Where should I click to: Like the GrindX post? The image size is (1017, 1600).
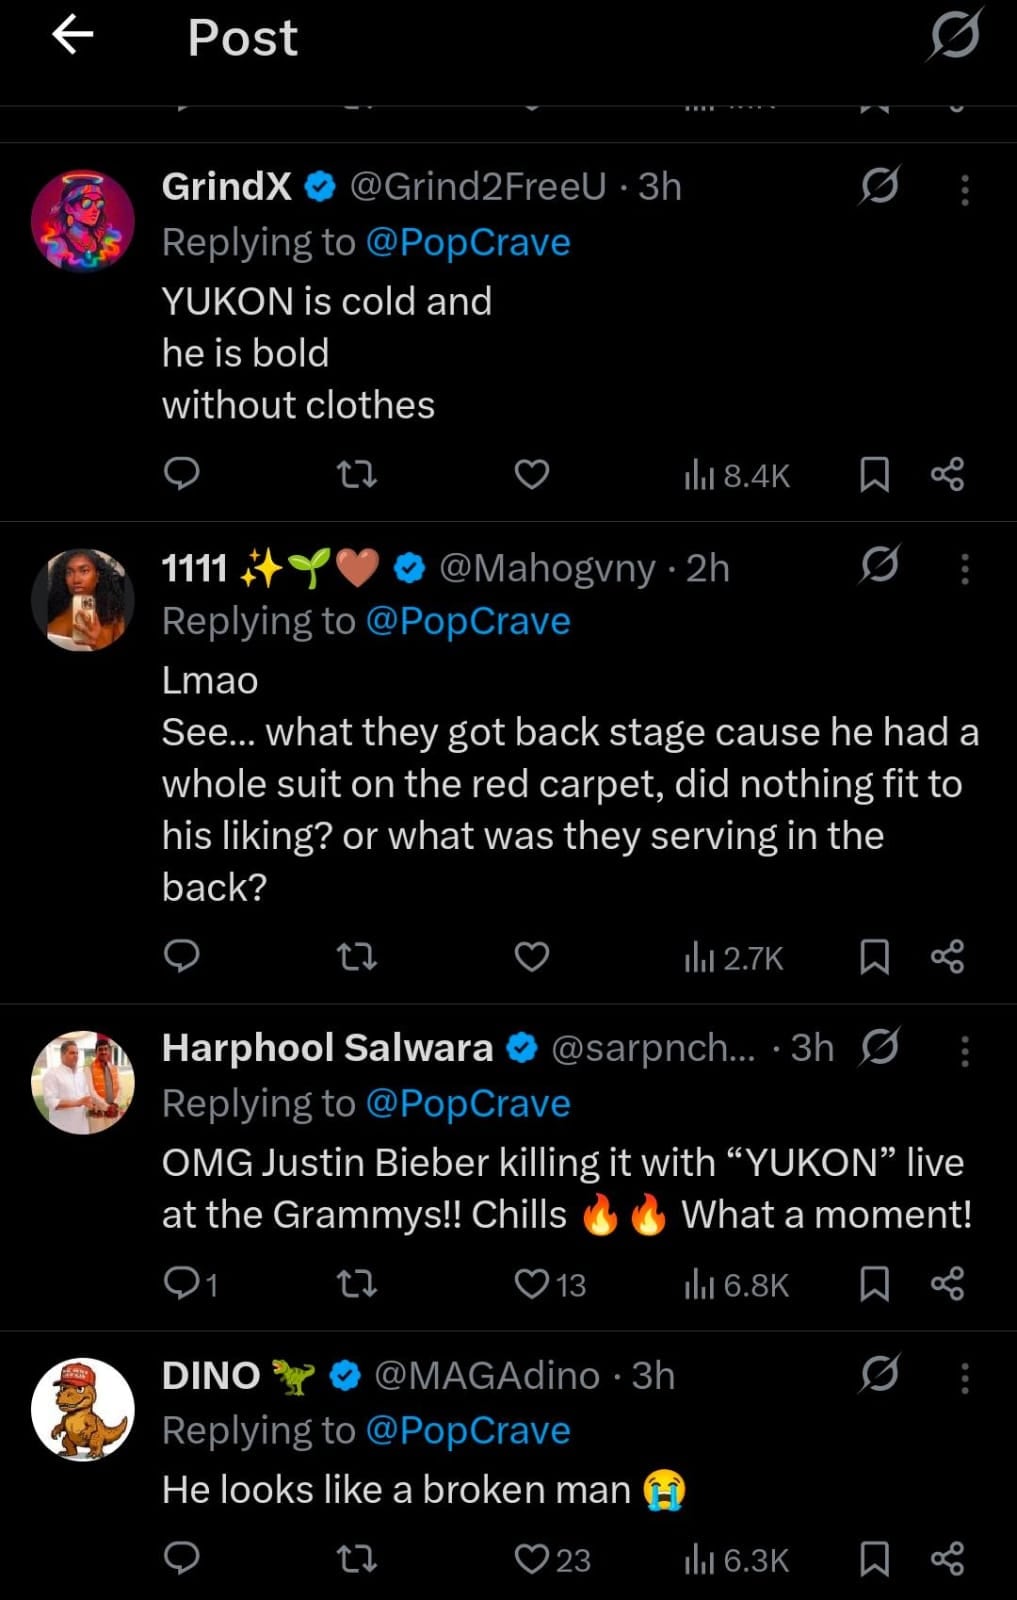tap(531, 474)
